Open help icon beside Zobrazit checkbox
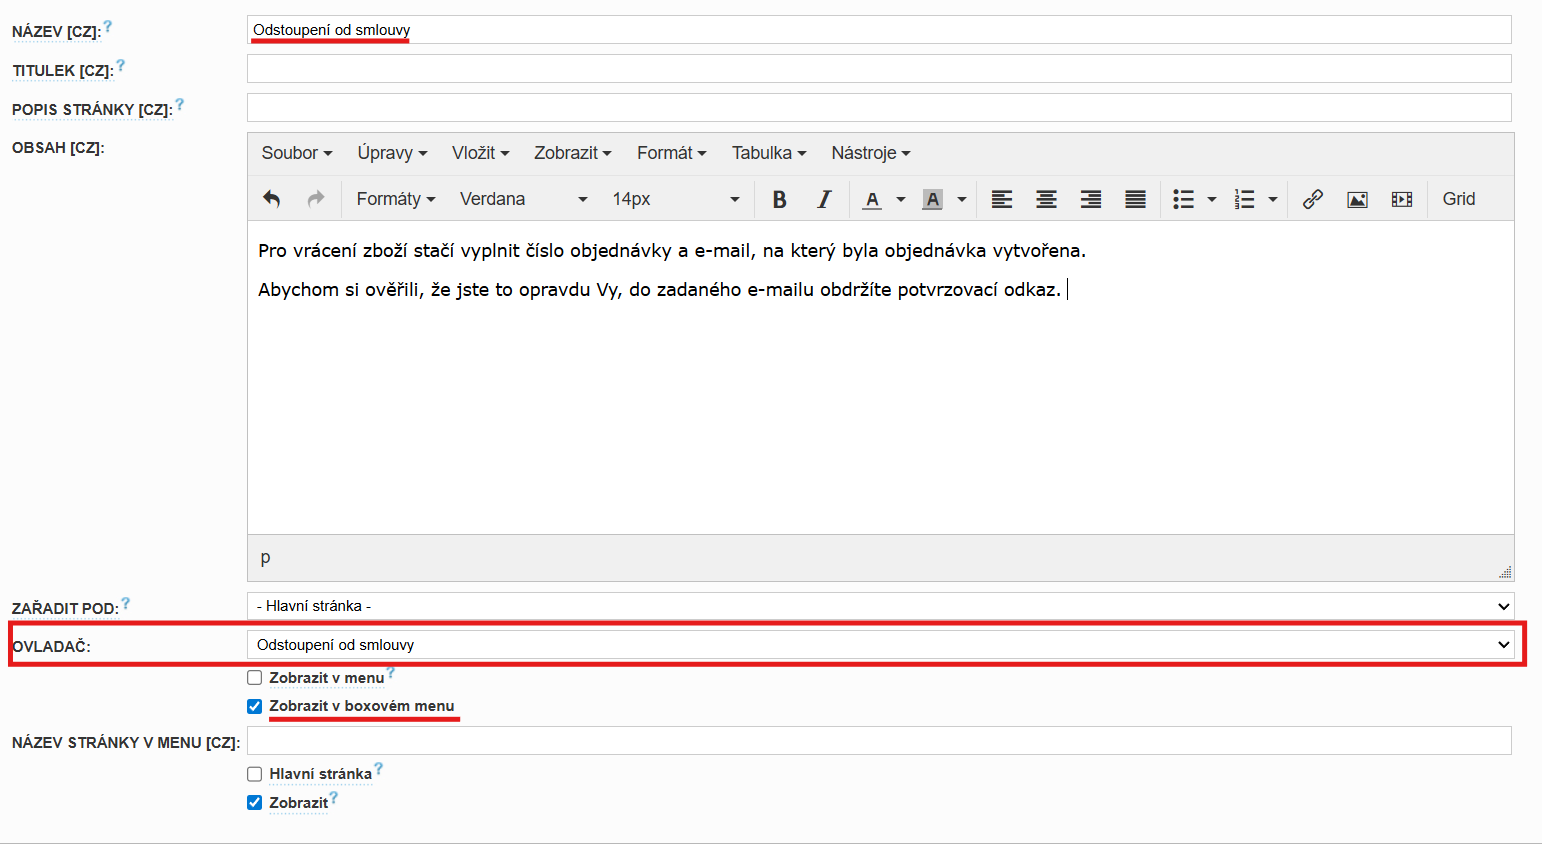Image resolution: width=1542 pixels, height=848 pixels. [x=334, y=798]
